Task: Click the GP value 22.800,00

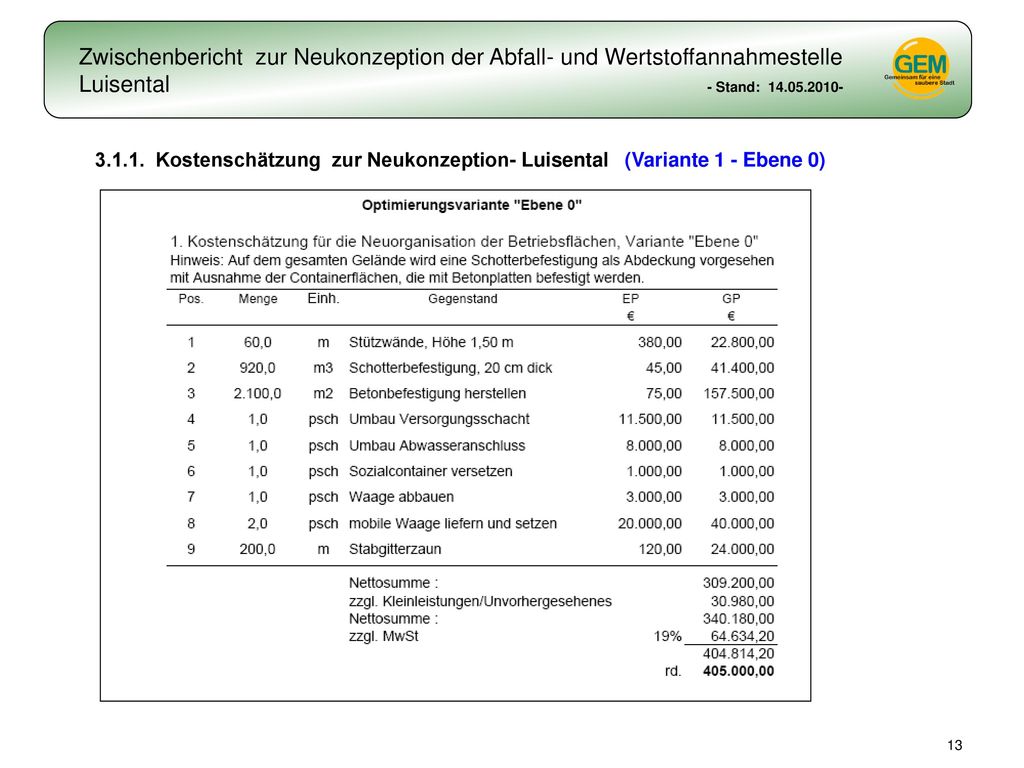Action: (x=742, y=342)
